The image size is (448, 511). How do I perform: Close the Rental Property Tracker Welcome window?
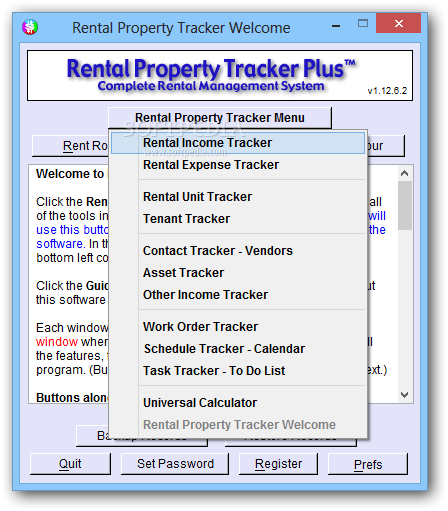pos(398,23)
